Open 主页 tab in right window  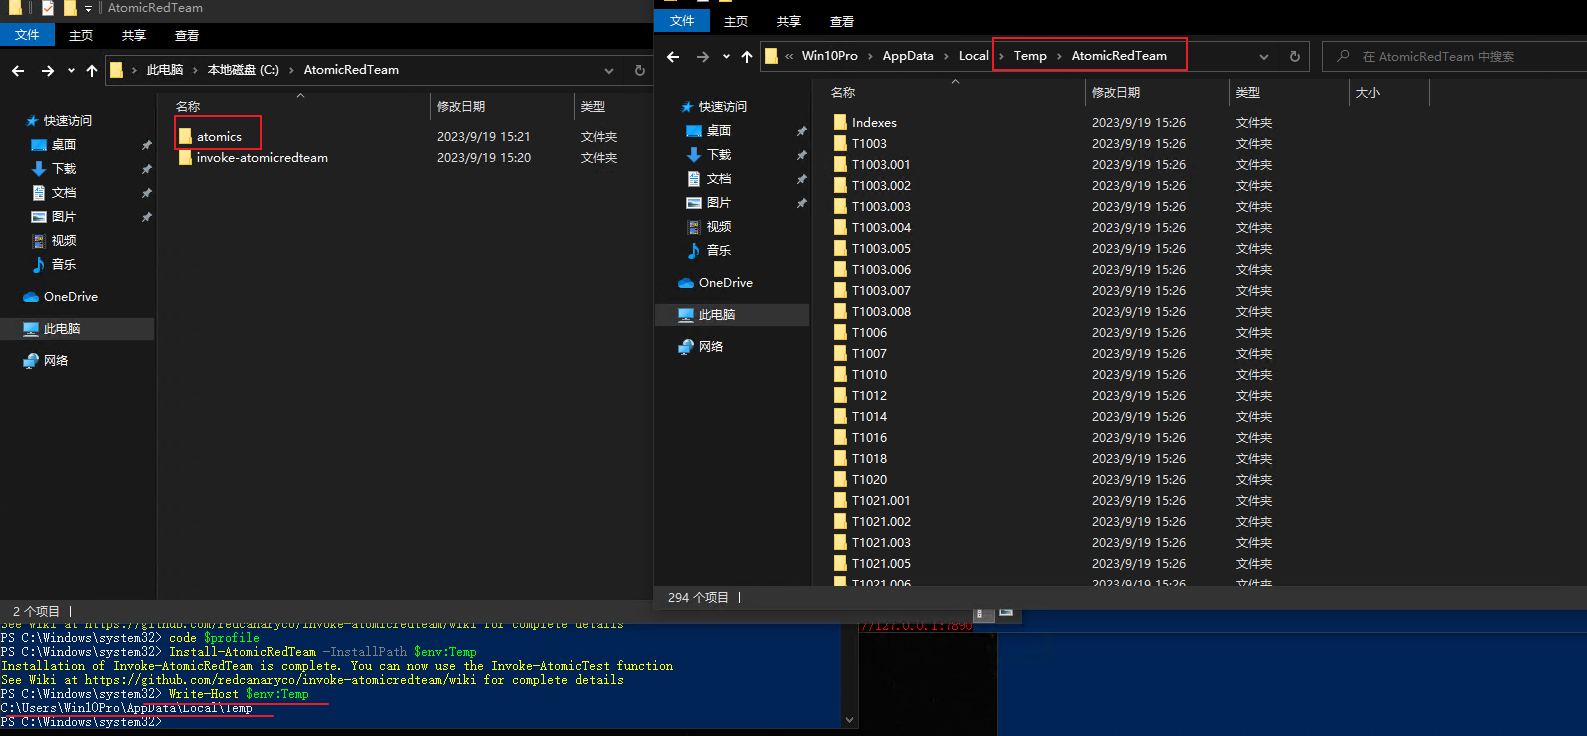coord(736,21)
